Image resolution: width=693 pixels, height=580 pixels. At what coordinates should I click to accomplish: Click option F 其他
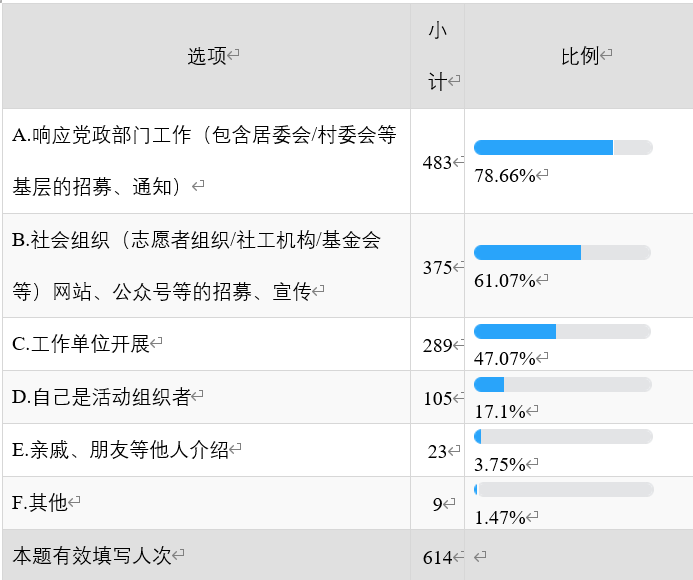40,503
